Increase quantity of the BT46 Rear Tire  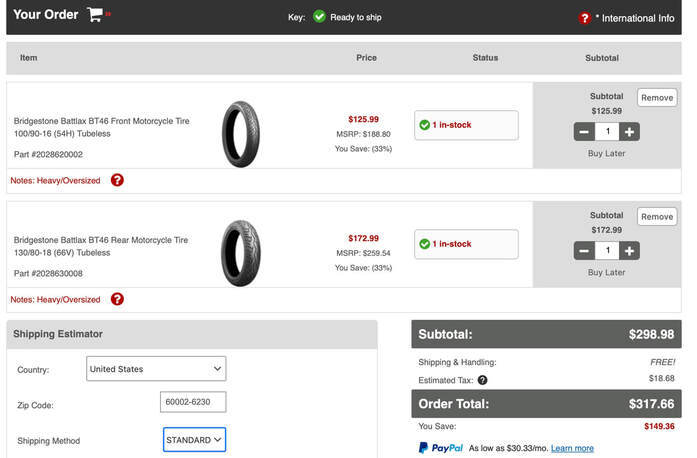629,251
